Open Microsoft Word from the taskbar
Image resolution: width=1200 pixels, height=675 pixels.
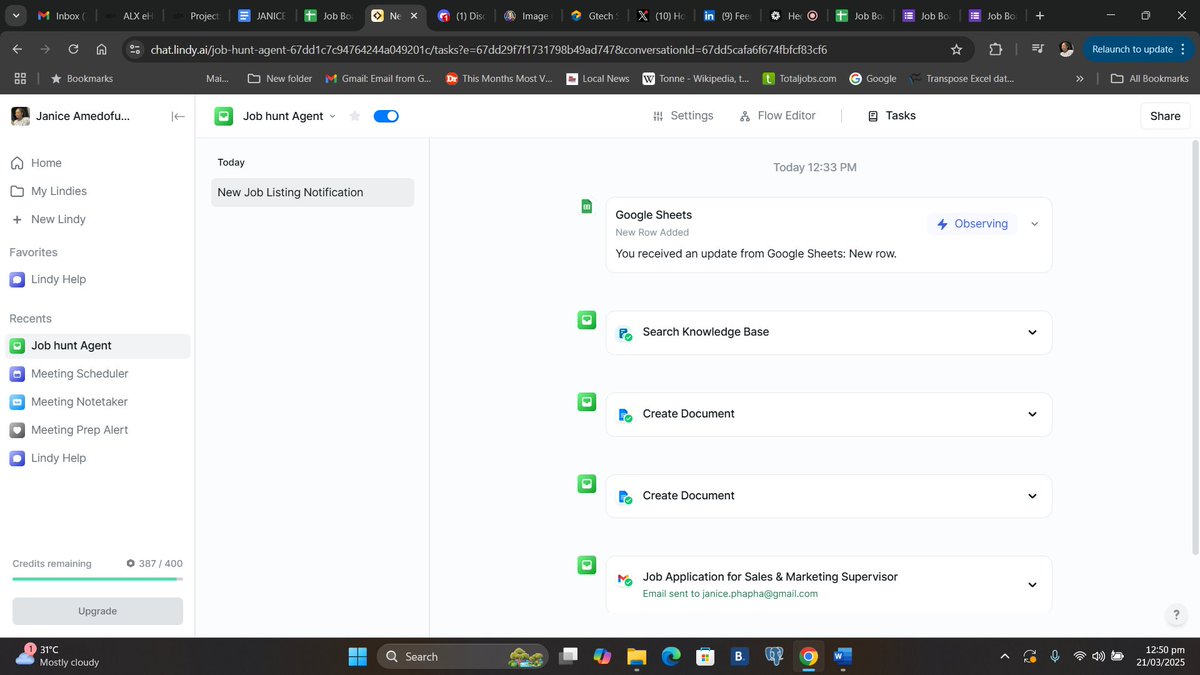842,656
